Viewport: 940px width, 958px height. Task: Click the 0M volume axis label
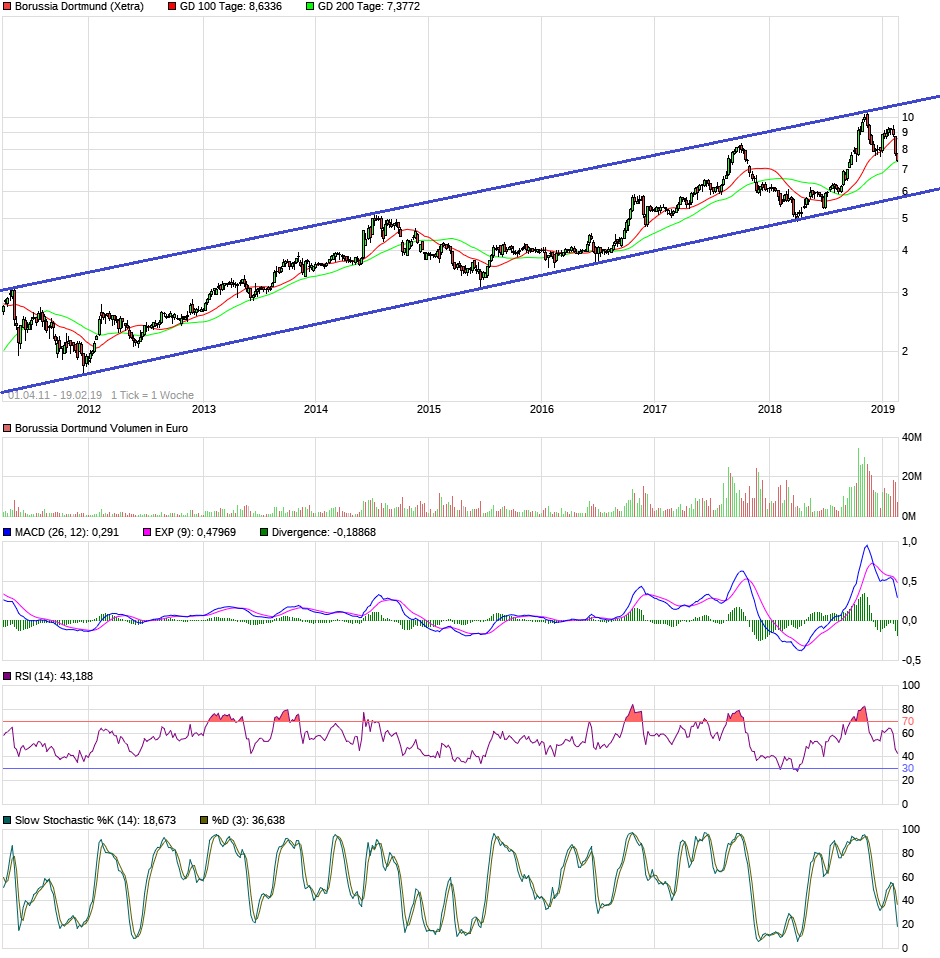coord(909,516)
